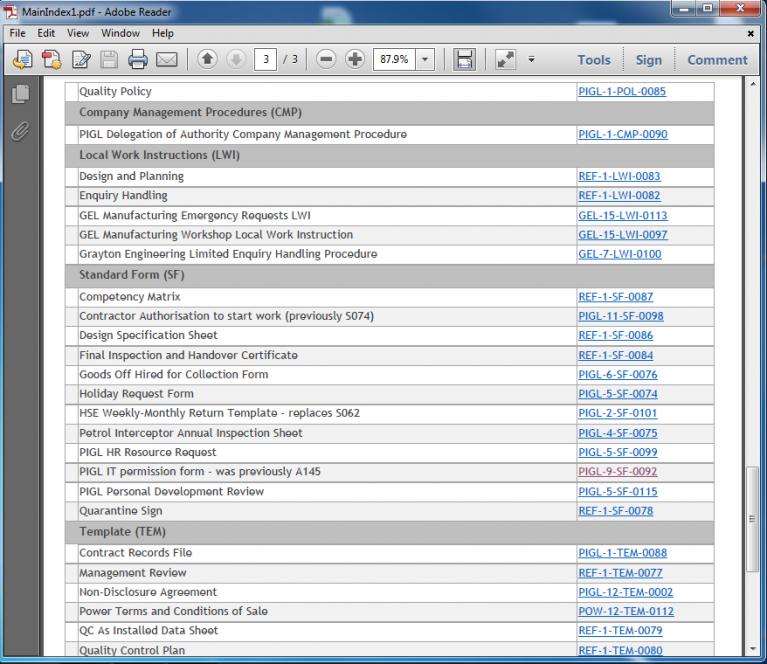Zoom in with the plus button

355,59
